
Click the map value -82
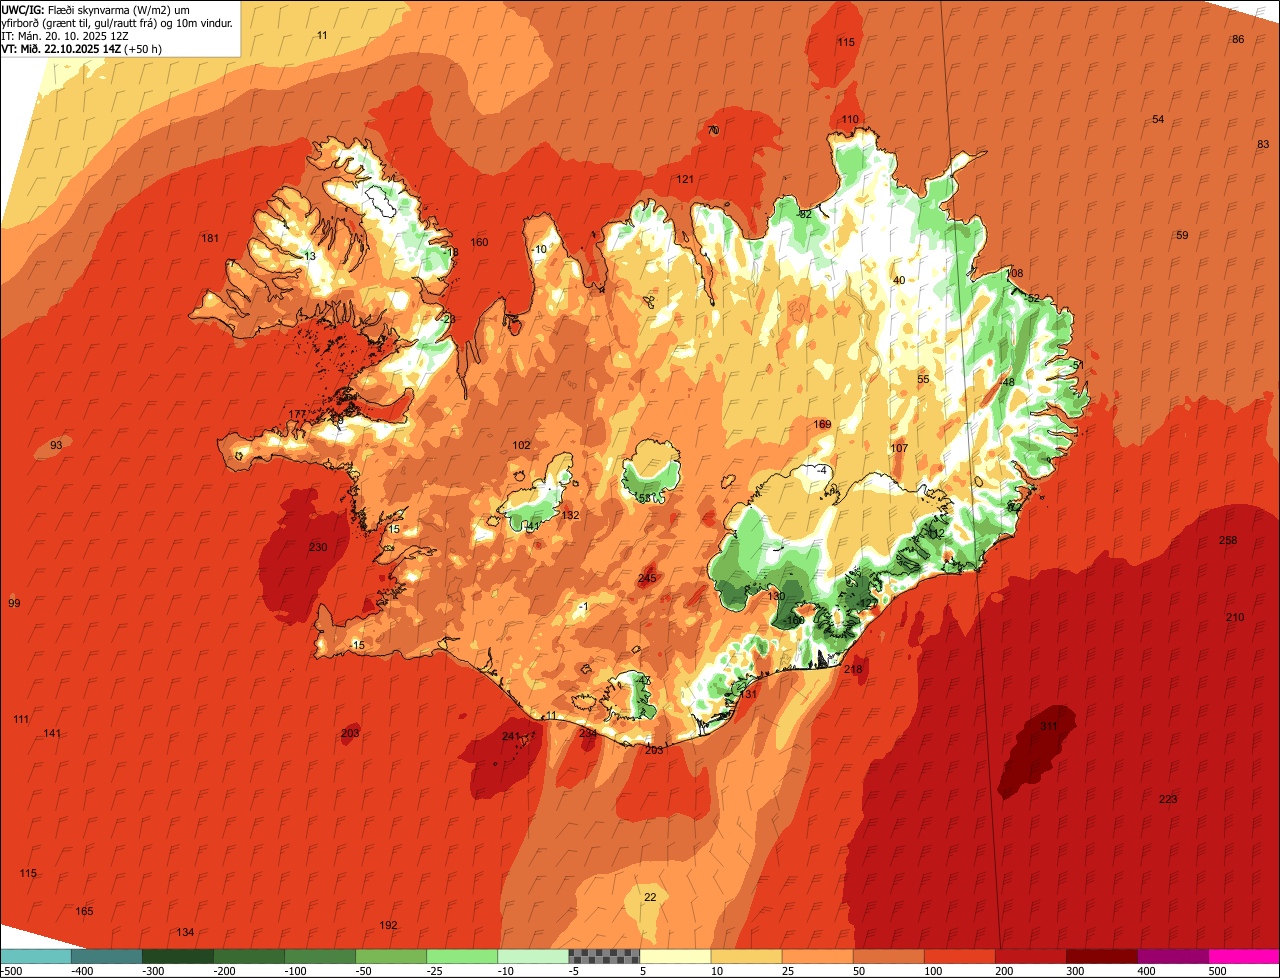[804, 214]
